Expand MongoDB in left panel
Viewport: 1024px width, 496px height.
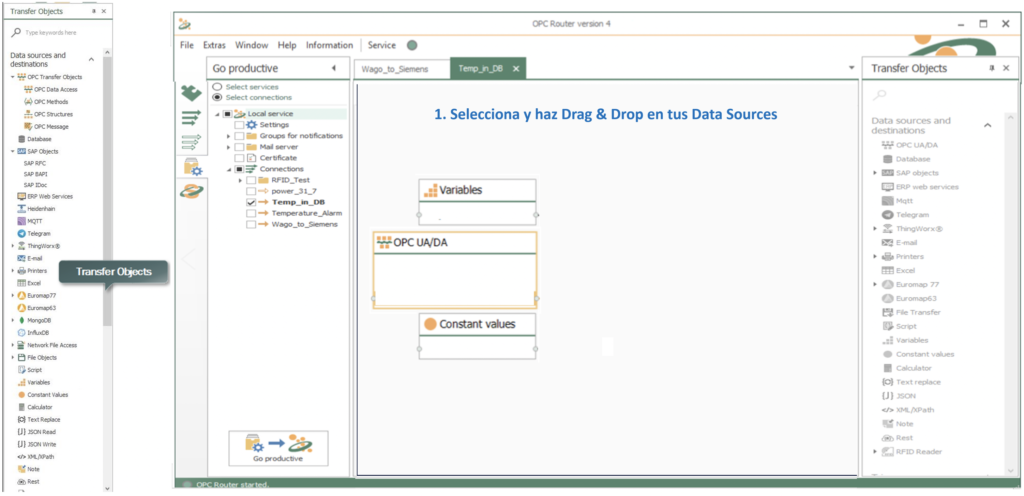click(12, 320)
